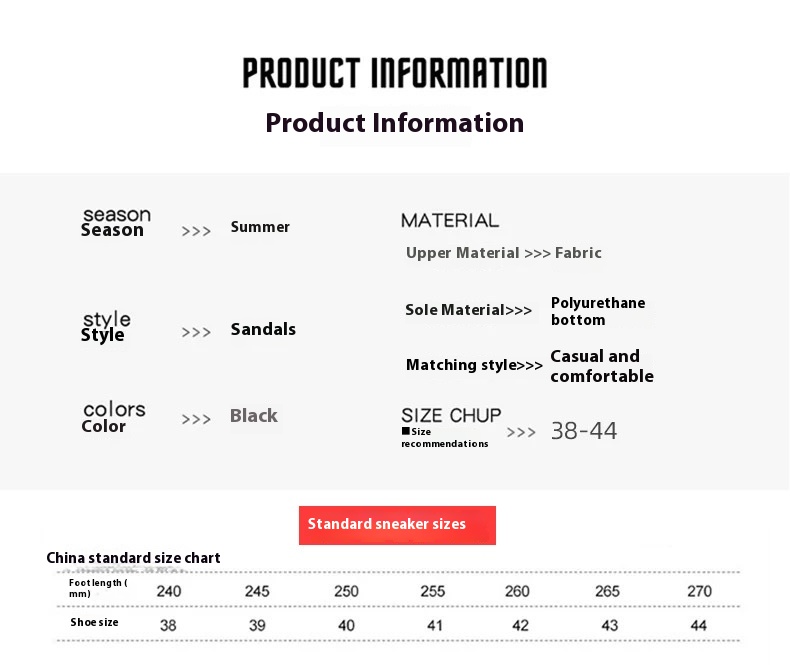Click the China standard size chart title
This screenshot has width=790, height=665.
[133, 558]
